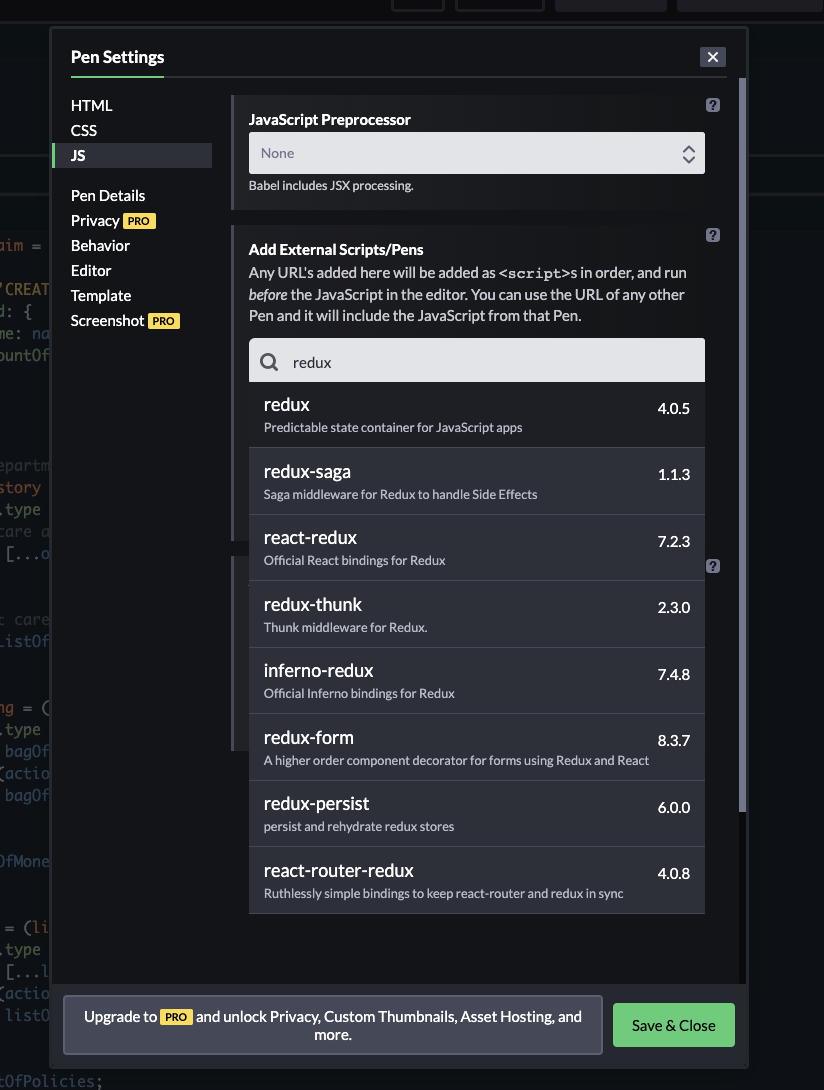The height and width of the screenshot is (1090, 824).
Task: Open JavaScript Preprocessor dropdown
Action: click(x=476, y=153)
